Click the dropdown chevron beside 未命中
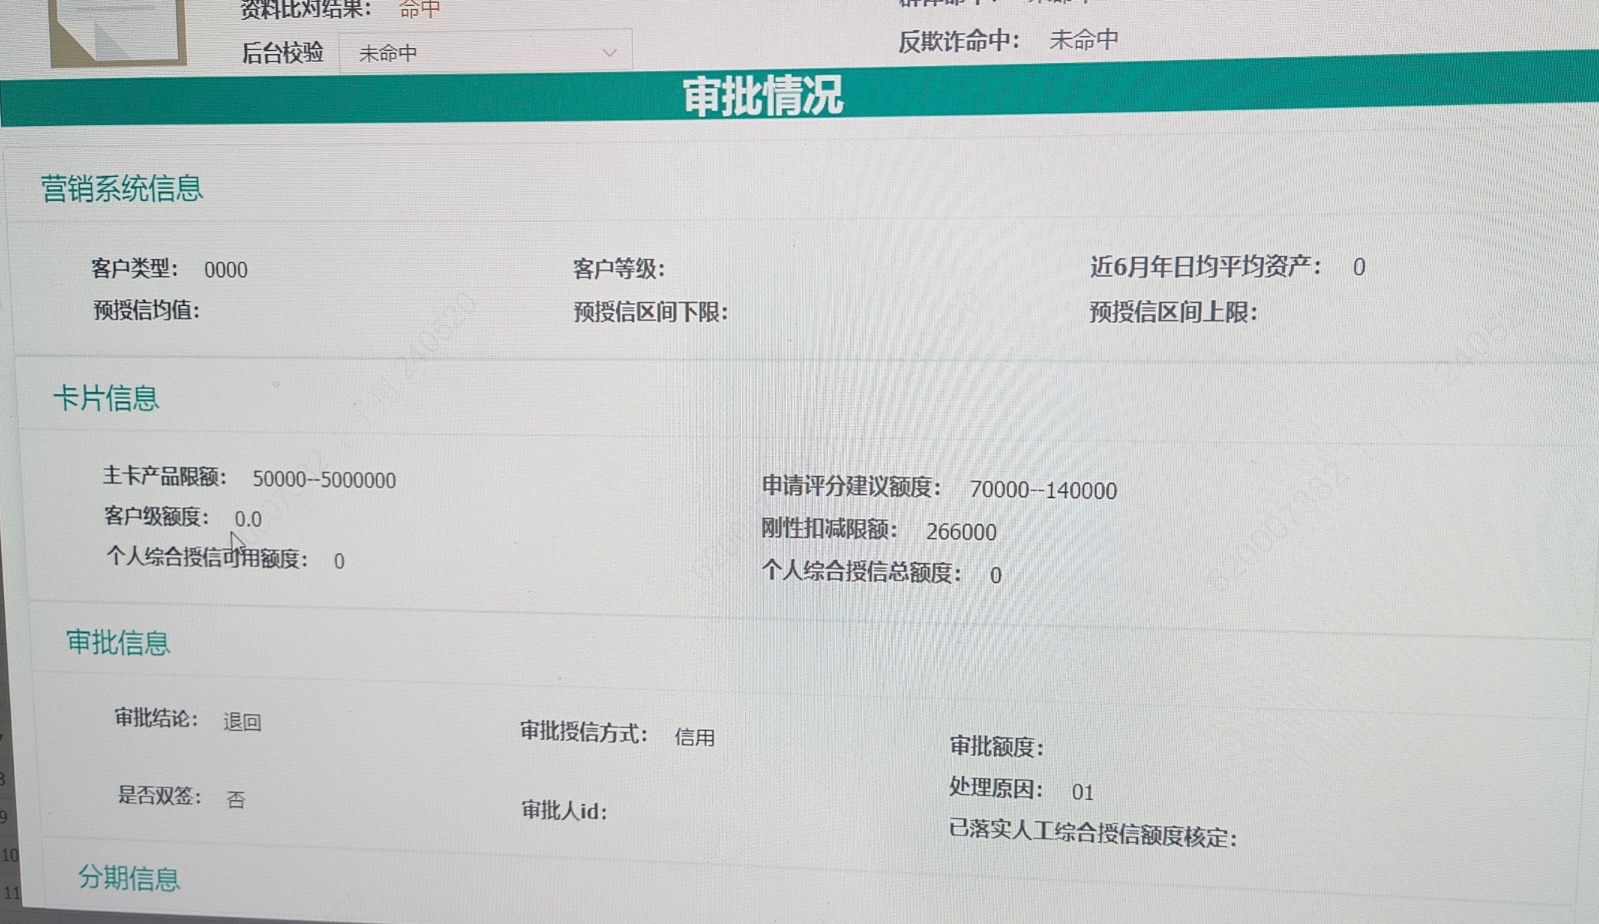 coord(609,52)
